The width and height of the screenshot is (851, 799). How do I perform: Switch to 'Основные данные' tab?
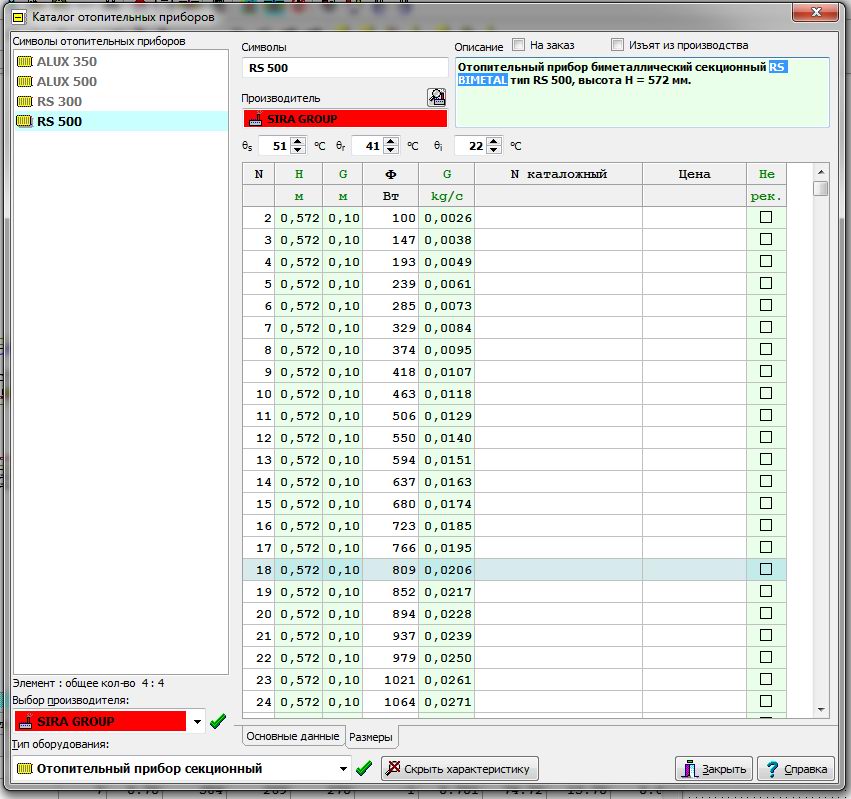(x=292, y=736)
